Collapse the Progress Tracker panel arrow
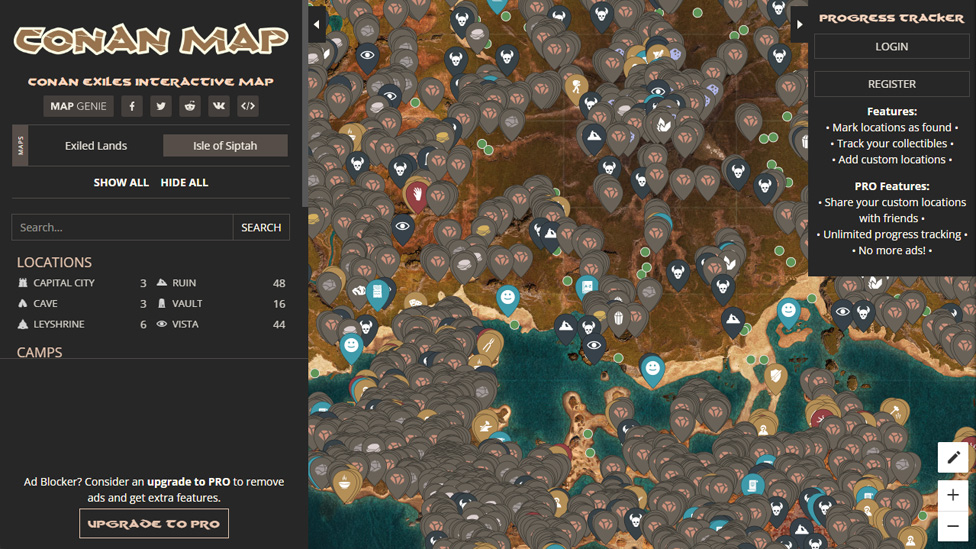Image resolution: width=976 pixels, height=549 pixels. pos(799,24)
